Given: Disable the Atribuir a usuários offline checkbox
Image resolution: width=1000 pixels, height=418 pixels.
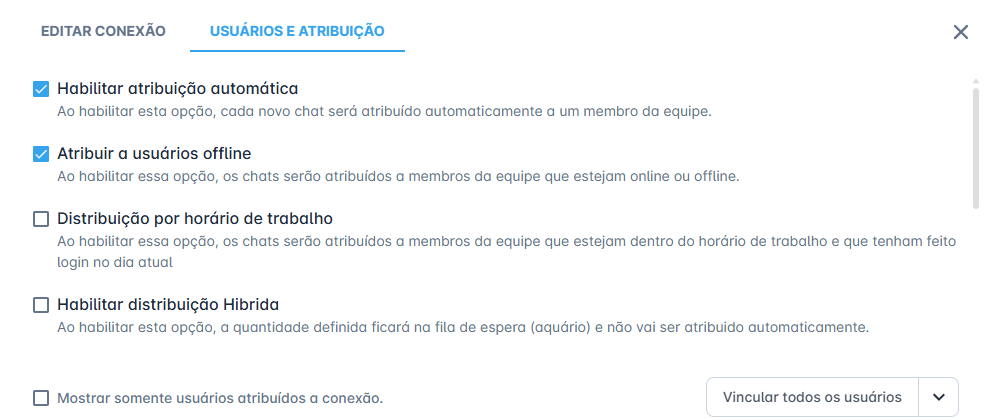Looking at the screenshot, I should (41, 154).
